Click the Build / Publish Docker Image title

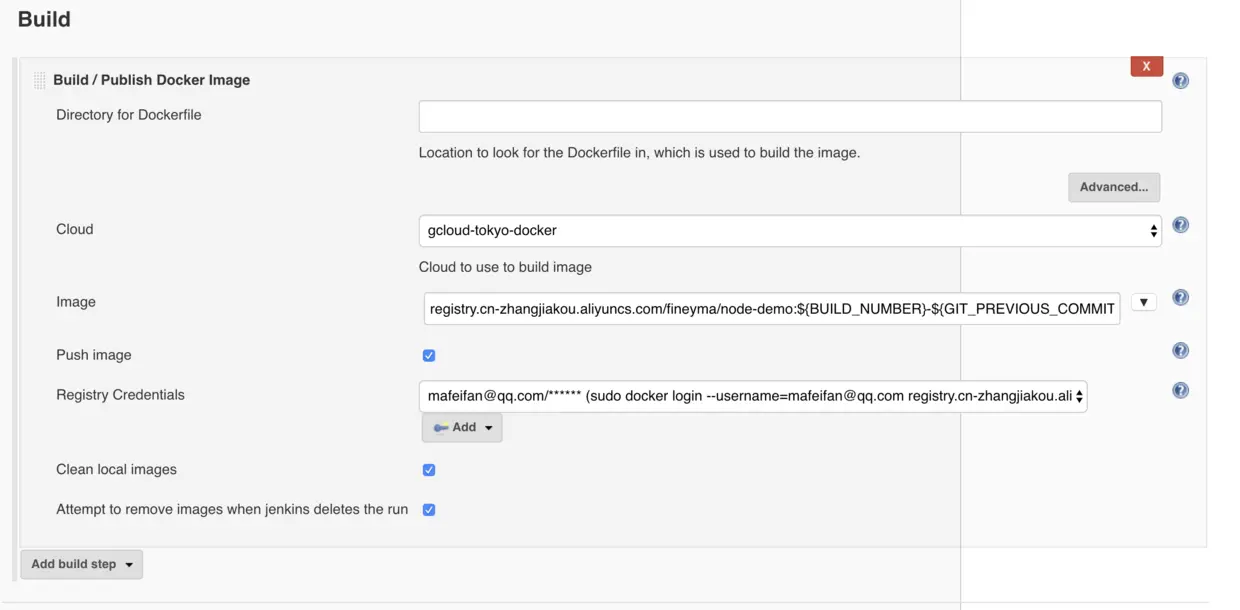point(152,80)
